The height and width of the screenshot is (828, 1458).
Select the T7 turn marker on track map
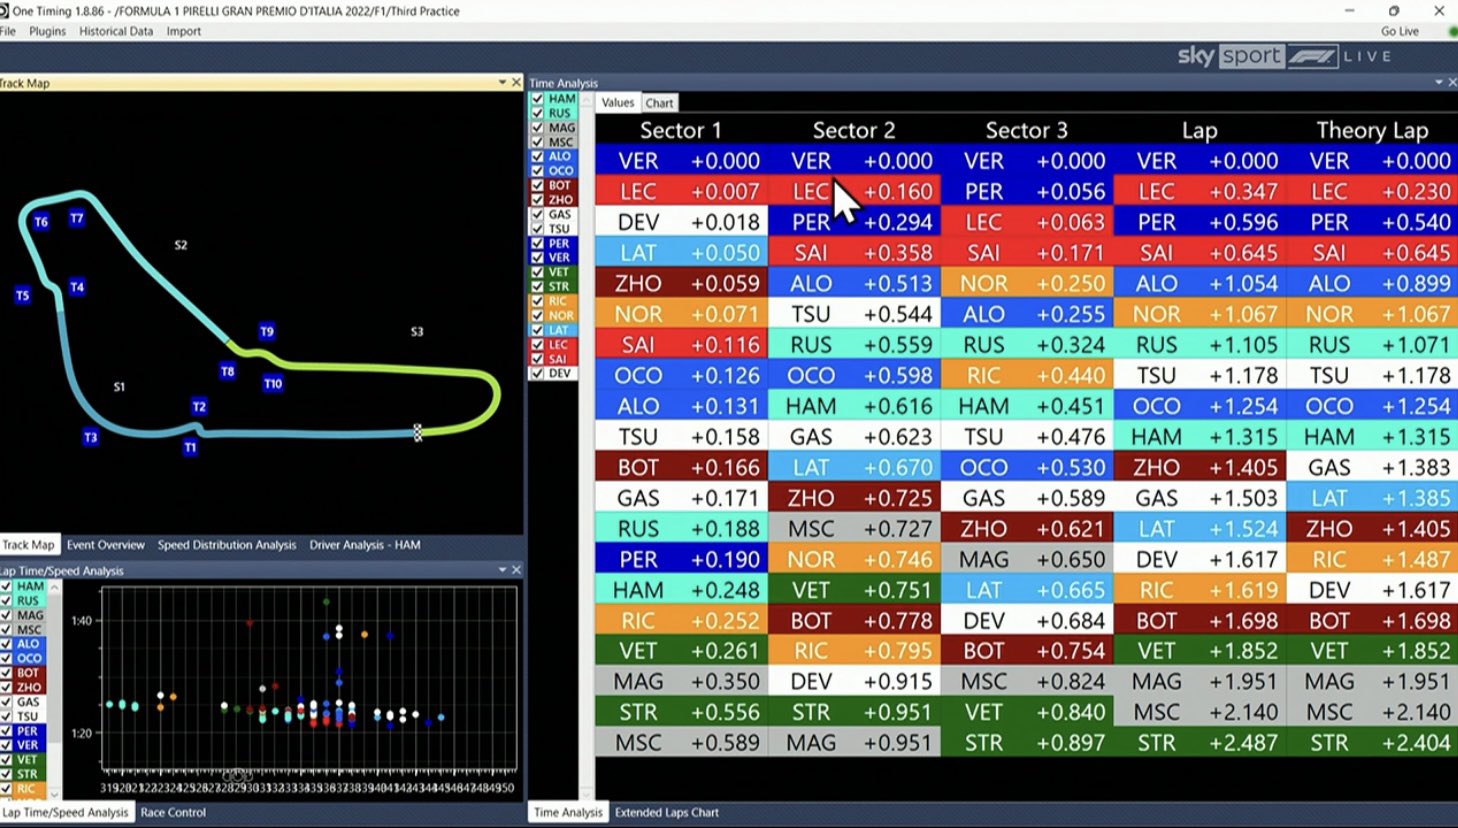click(x=77, y=218)
